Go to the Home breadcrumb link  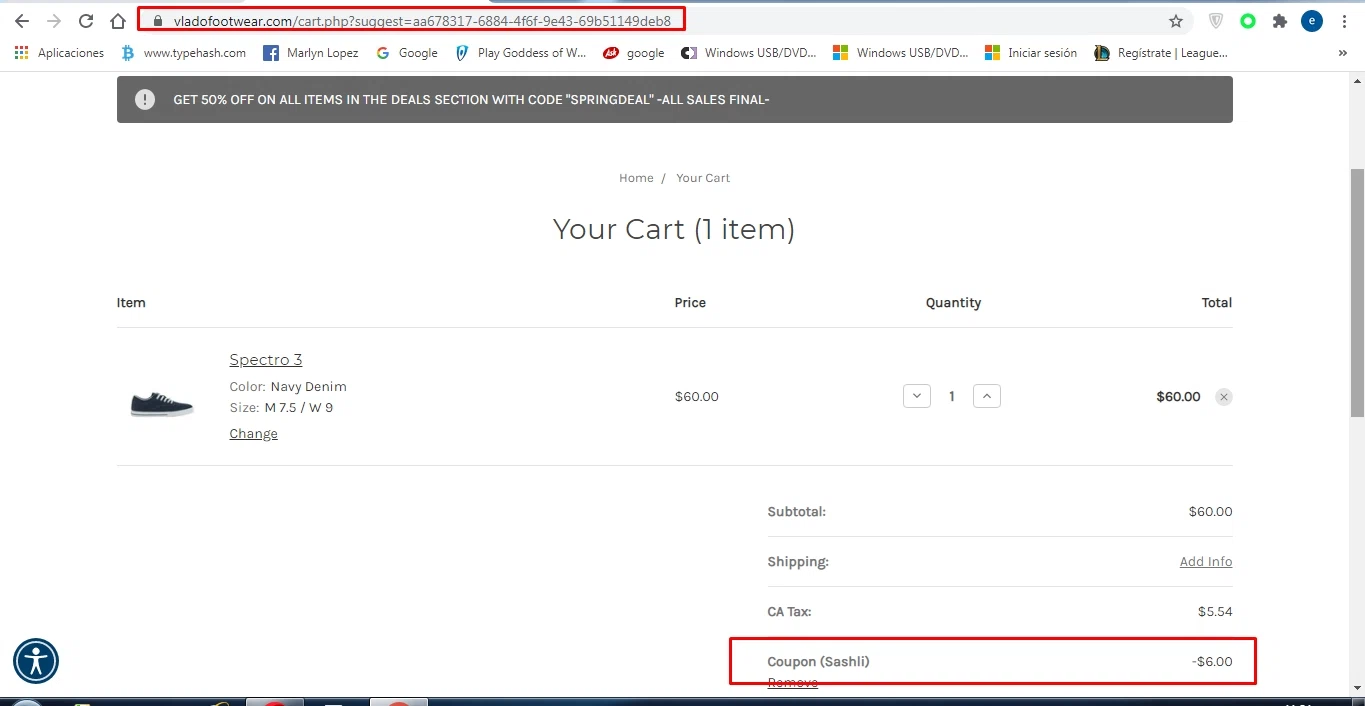pyautogui.click(x=636, y=178)
